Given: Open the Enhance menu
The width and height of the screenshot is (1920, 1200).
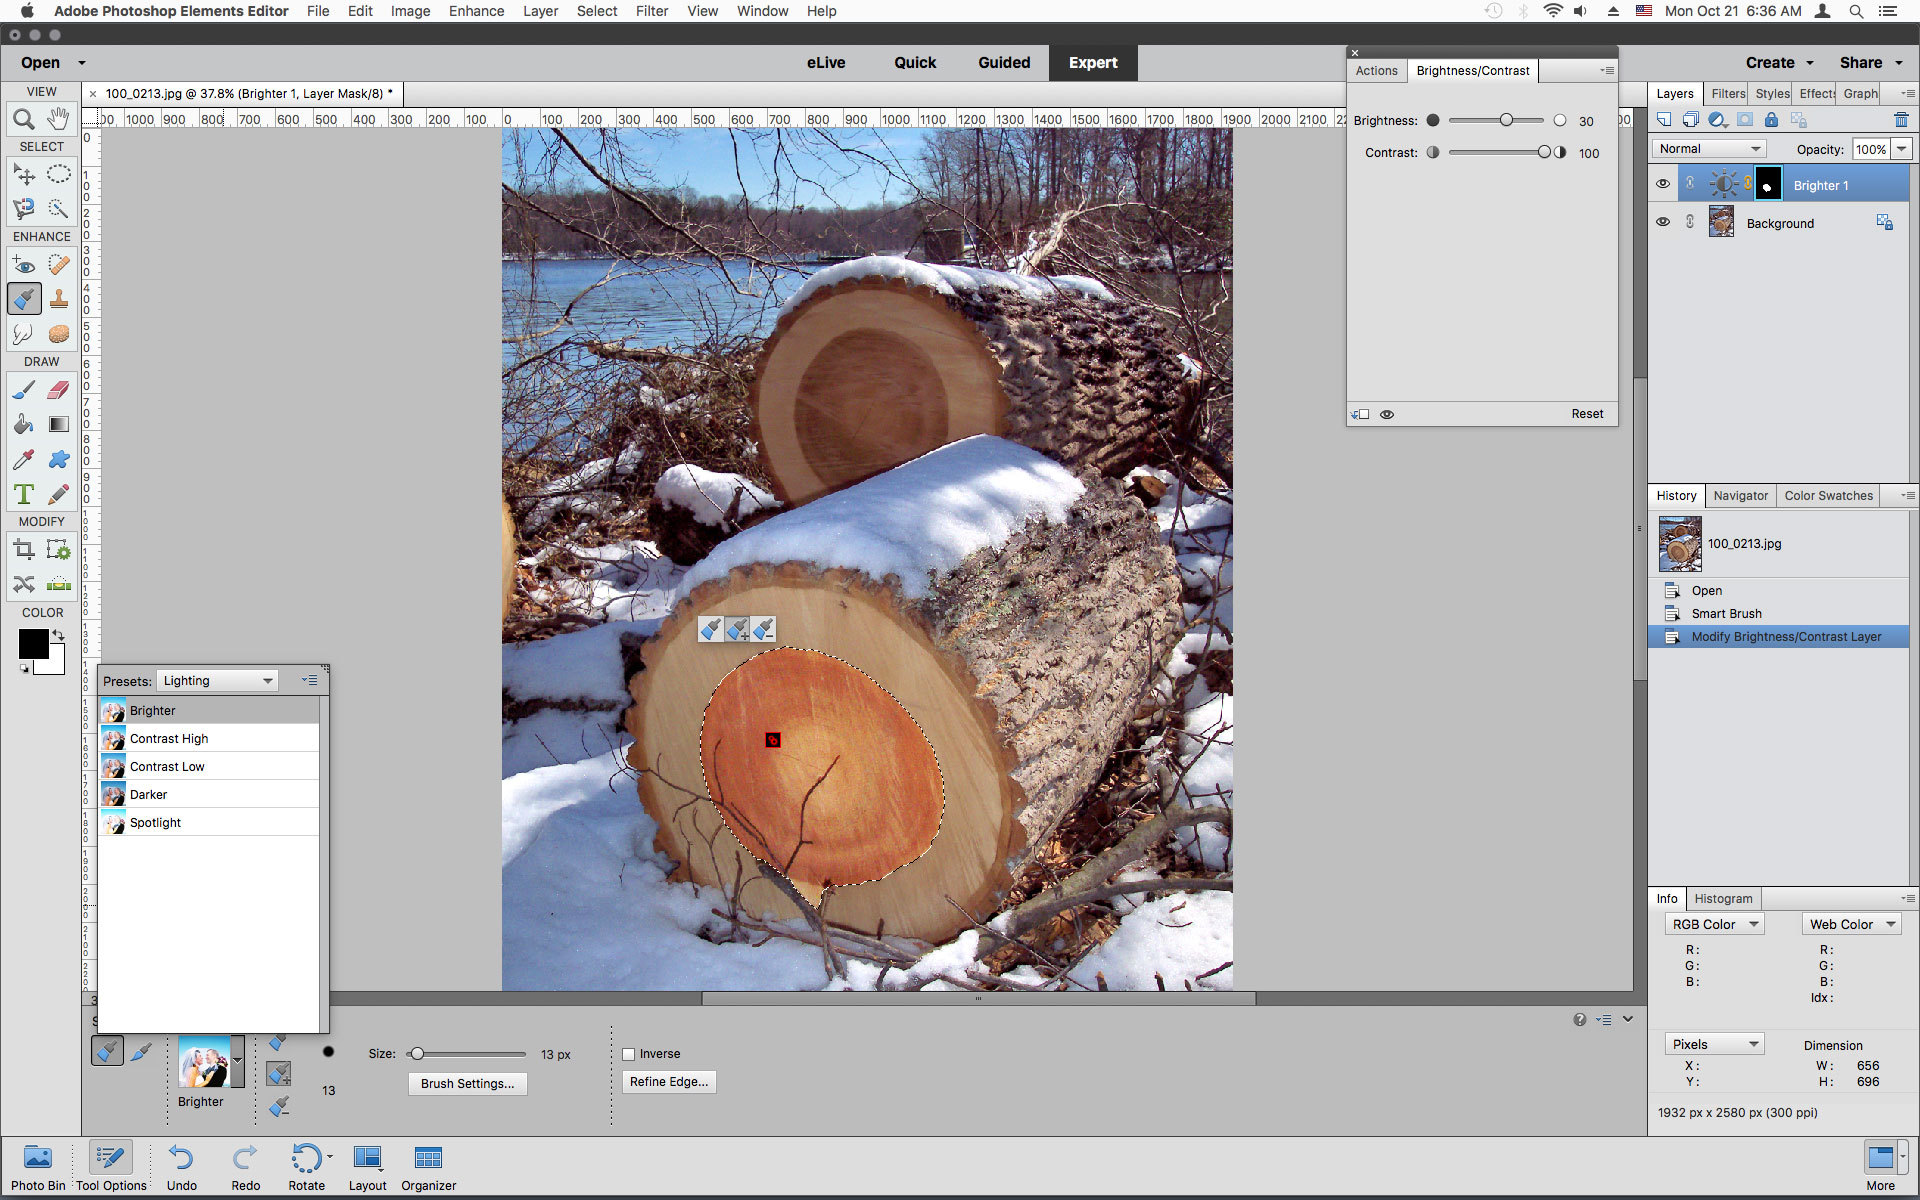Looking at the screenshot, I should [476, 11].
